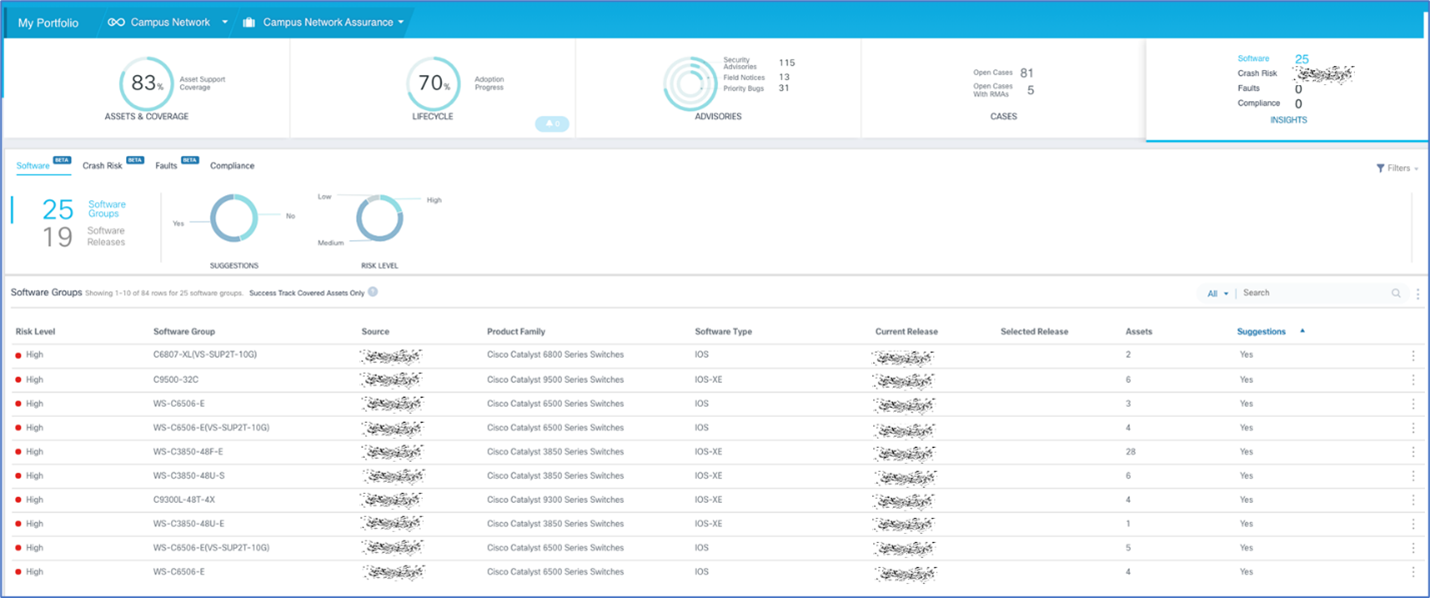Open kebab menu for C9500-32C row
The image size is (1430, 598).
[x=1412, y=380]
